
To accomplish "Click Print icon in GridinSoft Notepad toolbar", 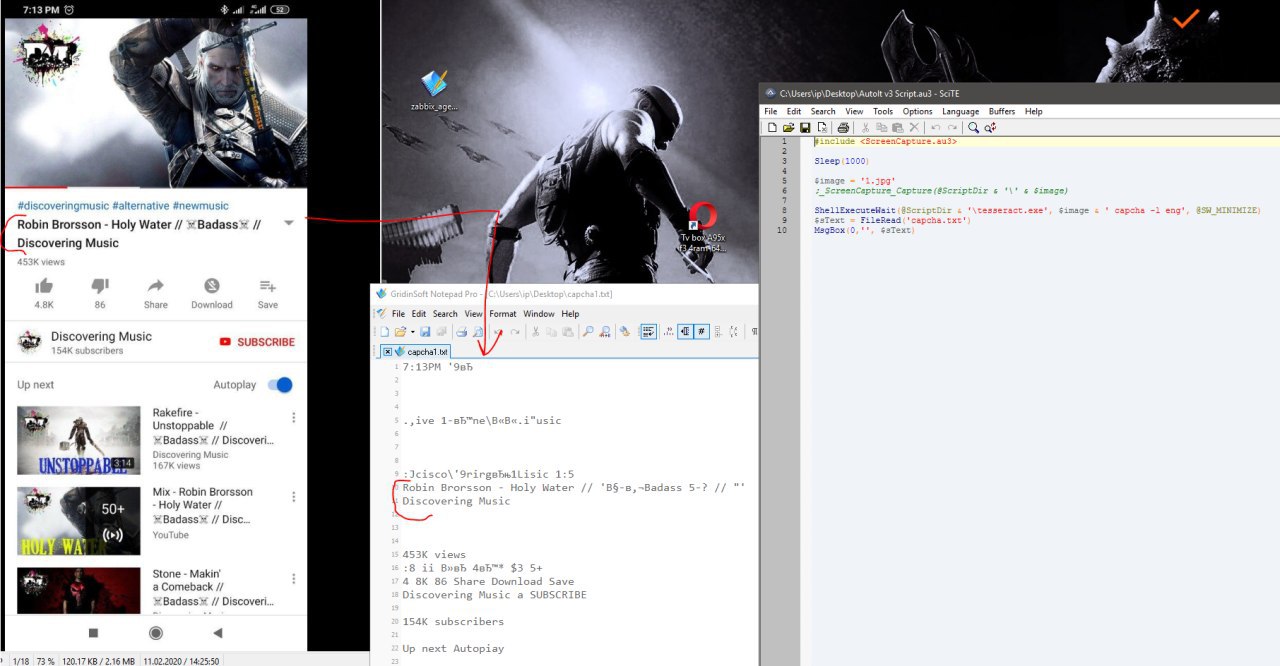I will [461, 332].
